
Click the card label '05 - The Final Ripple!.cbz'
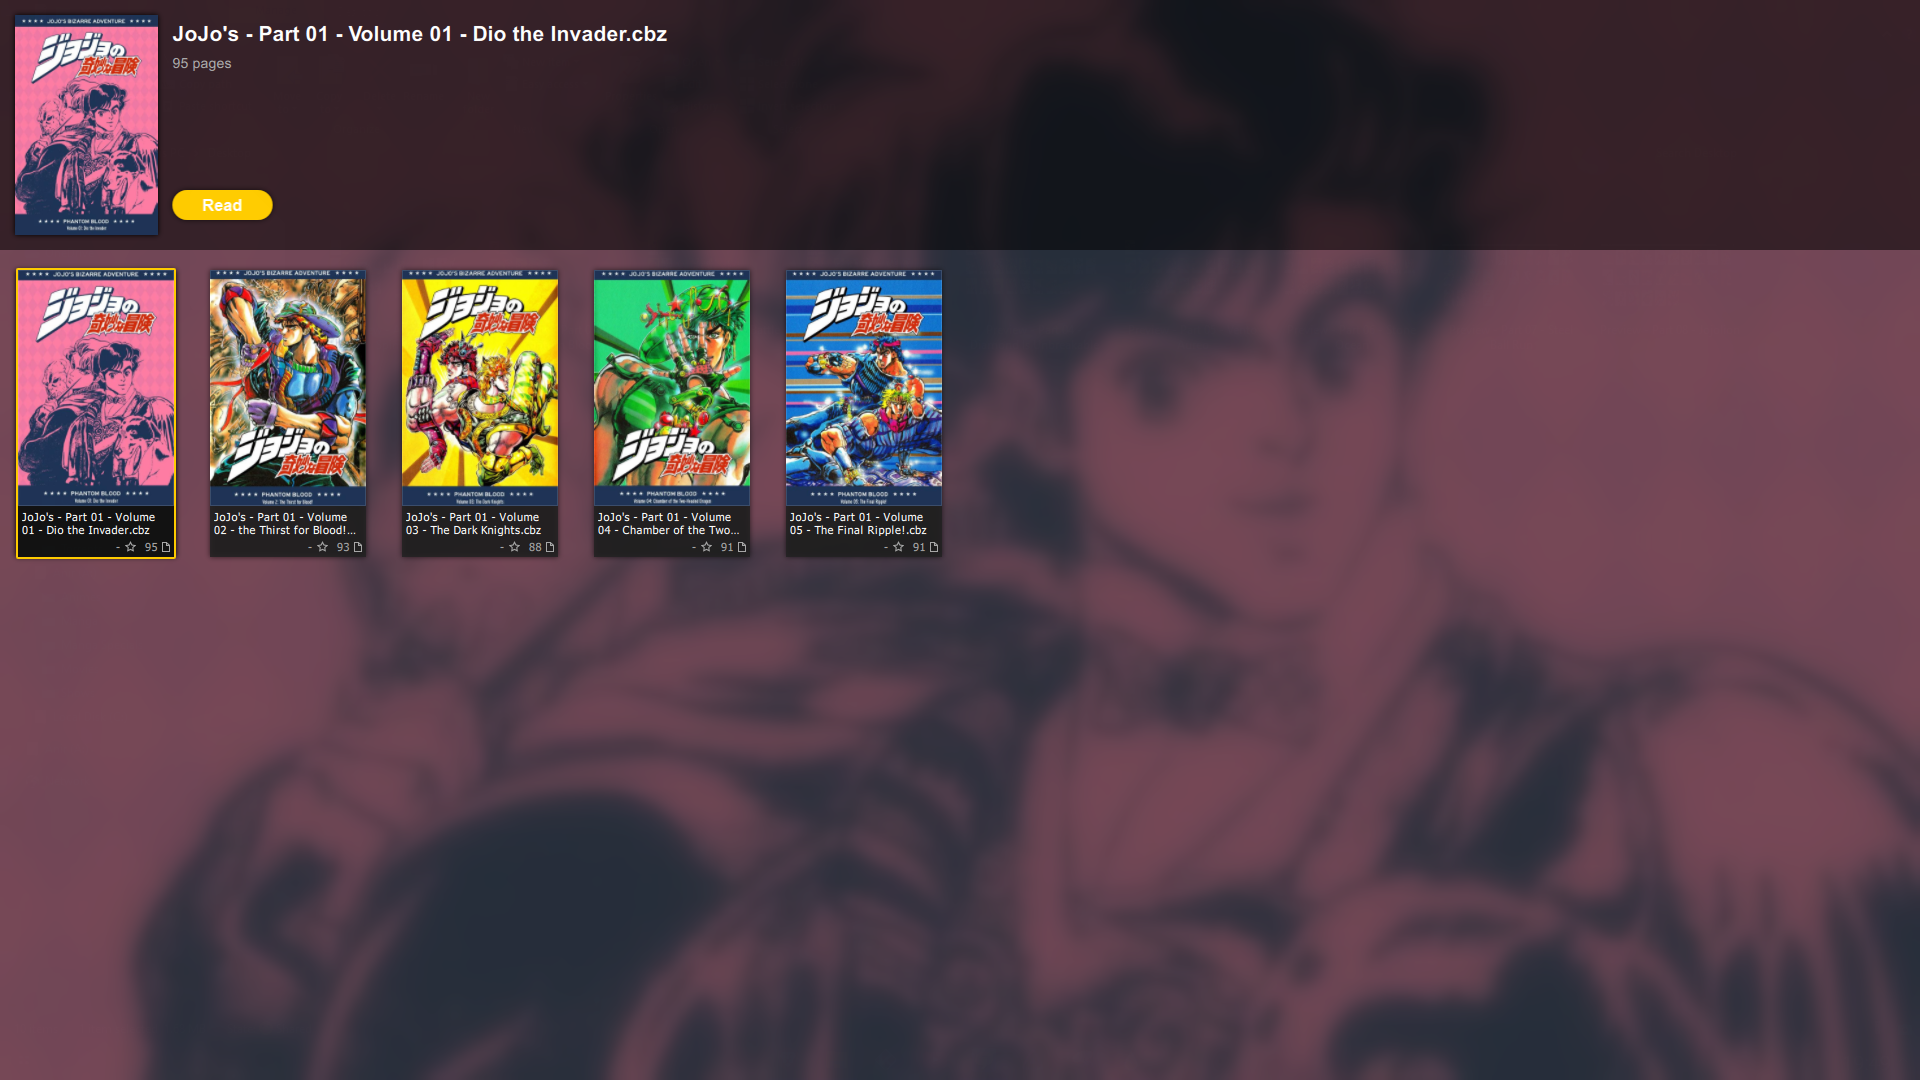click(858, 530)
